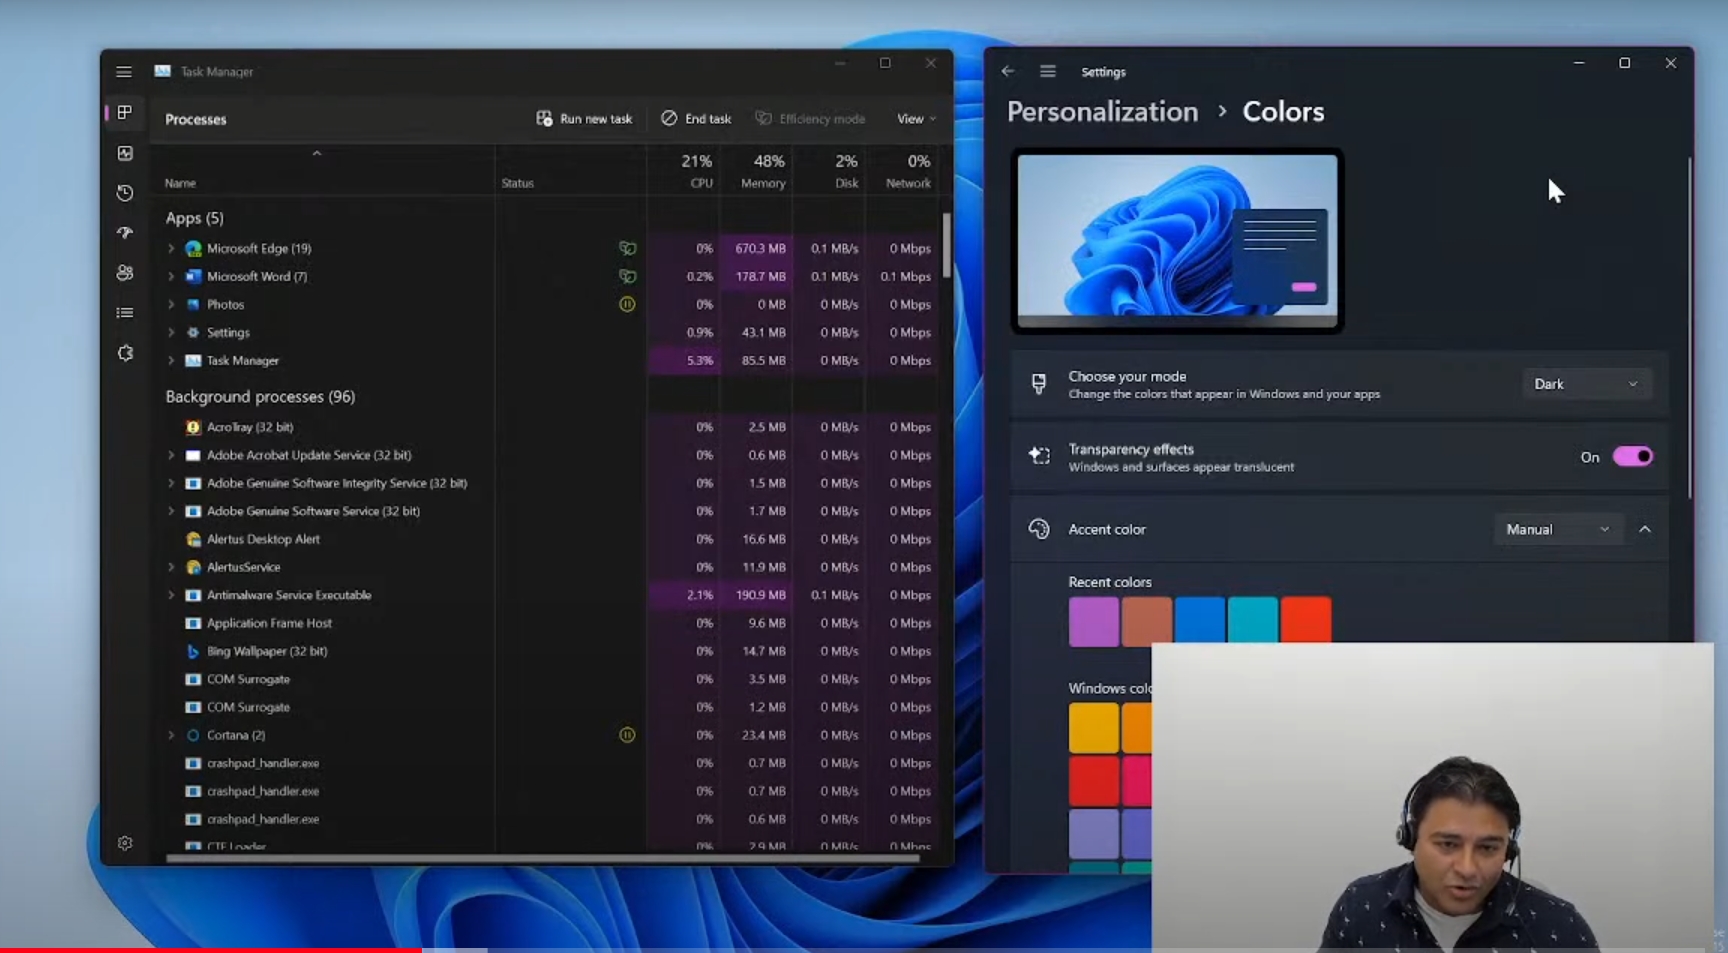Click the Photos suspended status icon
Viewport: 1728px width, 953px height.
tap(627, 304)
